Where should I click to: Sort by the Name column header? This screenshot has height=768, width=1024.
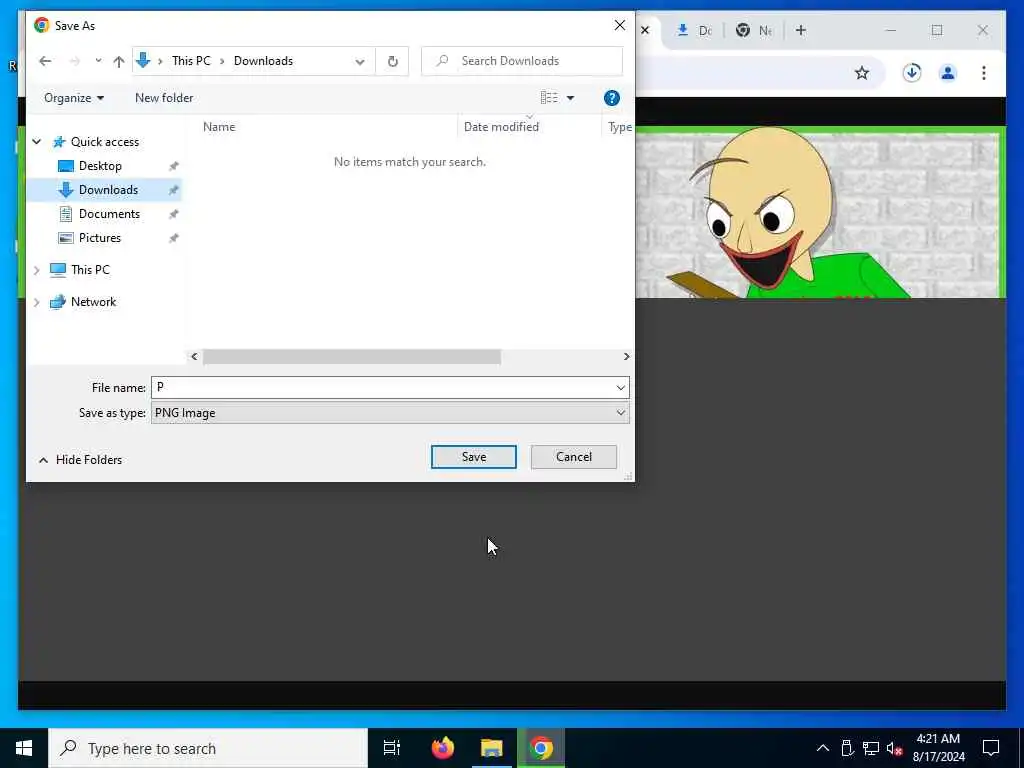click(219, 127)
